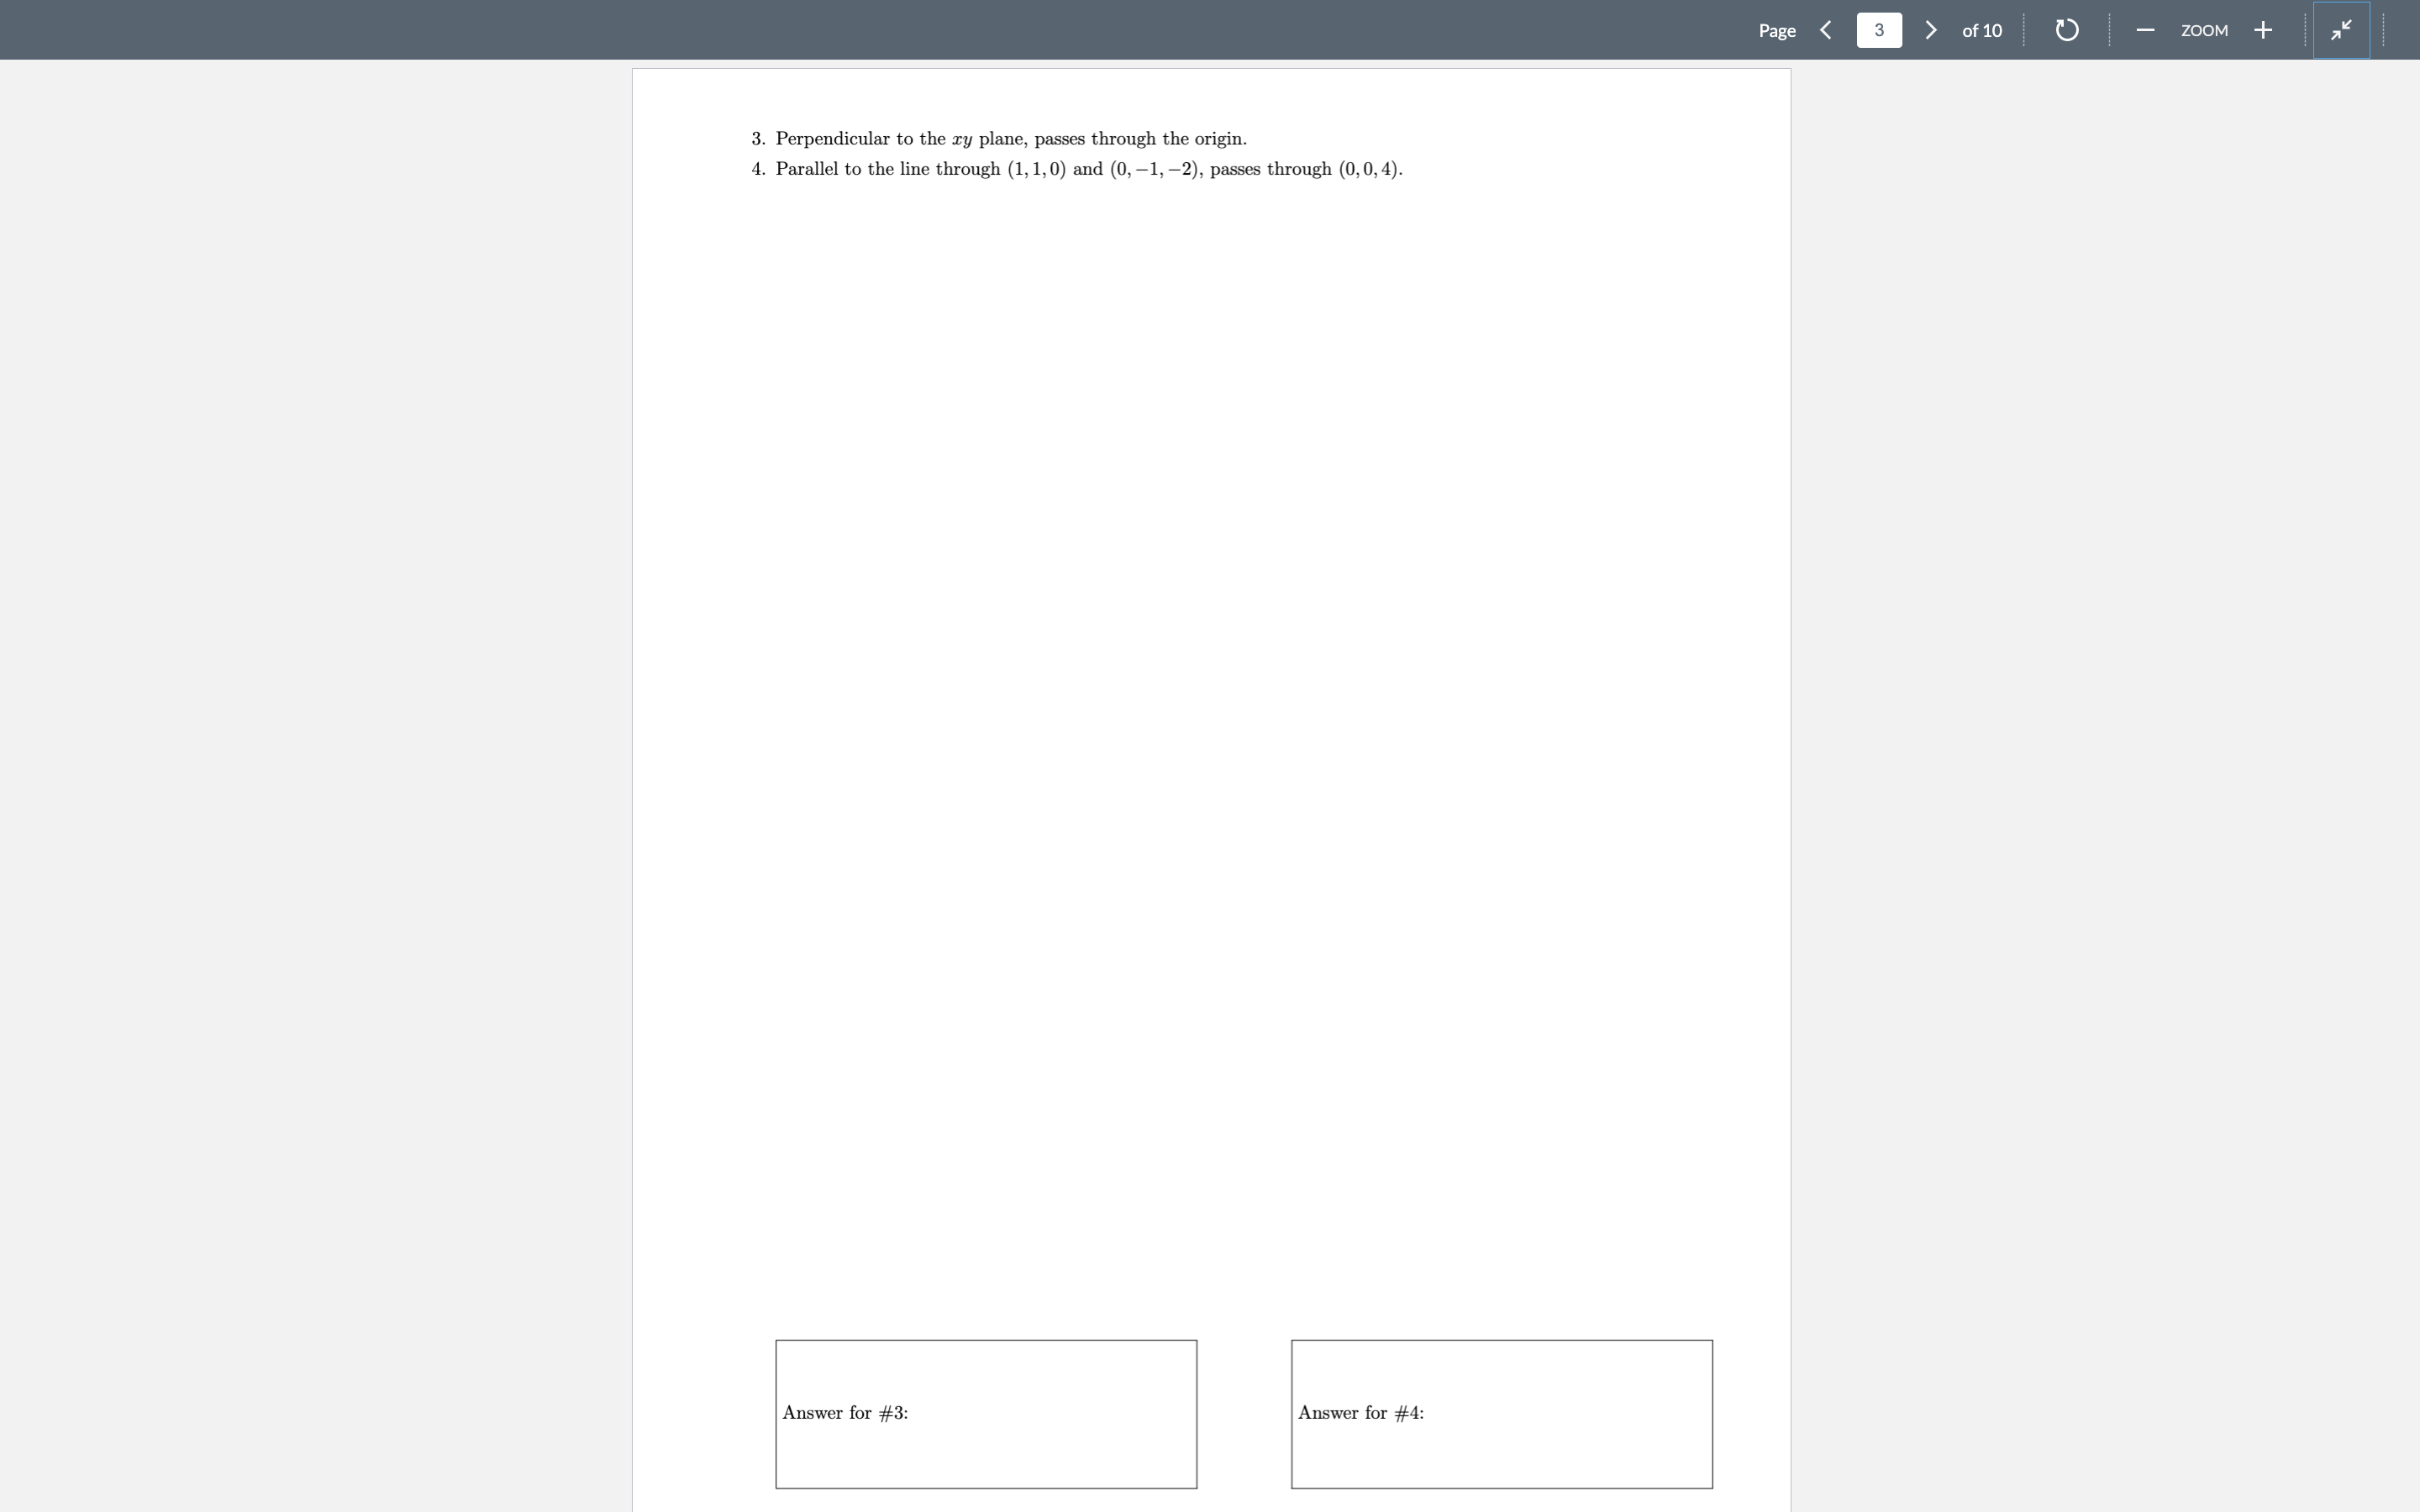Click the left chevron beside the page number
The image size is (2420, 1512).
(1827, 30)
